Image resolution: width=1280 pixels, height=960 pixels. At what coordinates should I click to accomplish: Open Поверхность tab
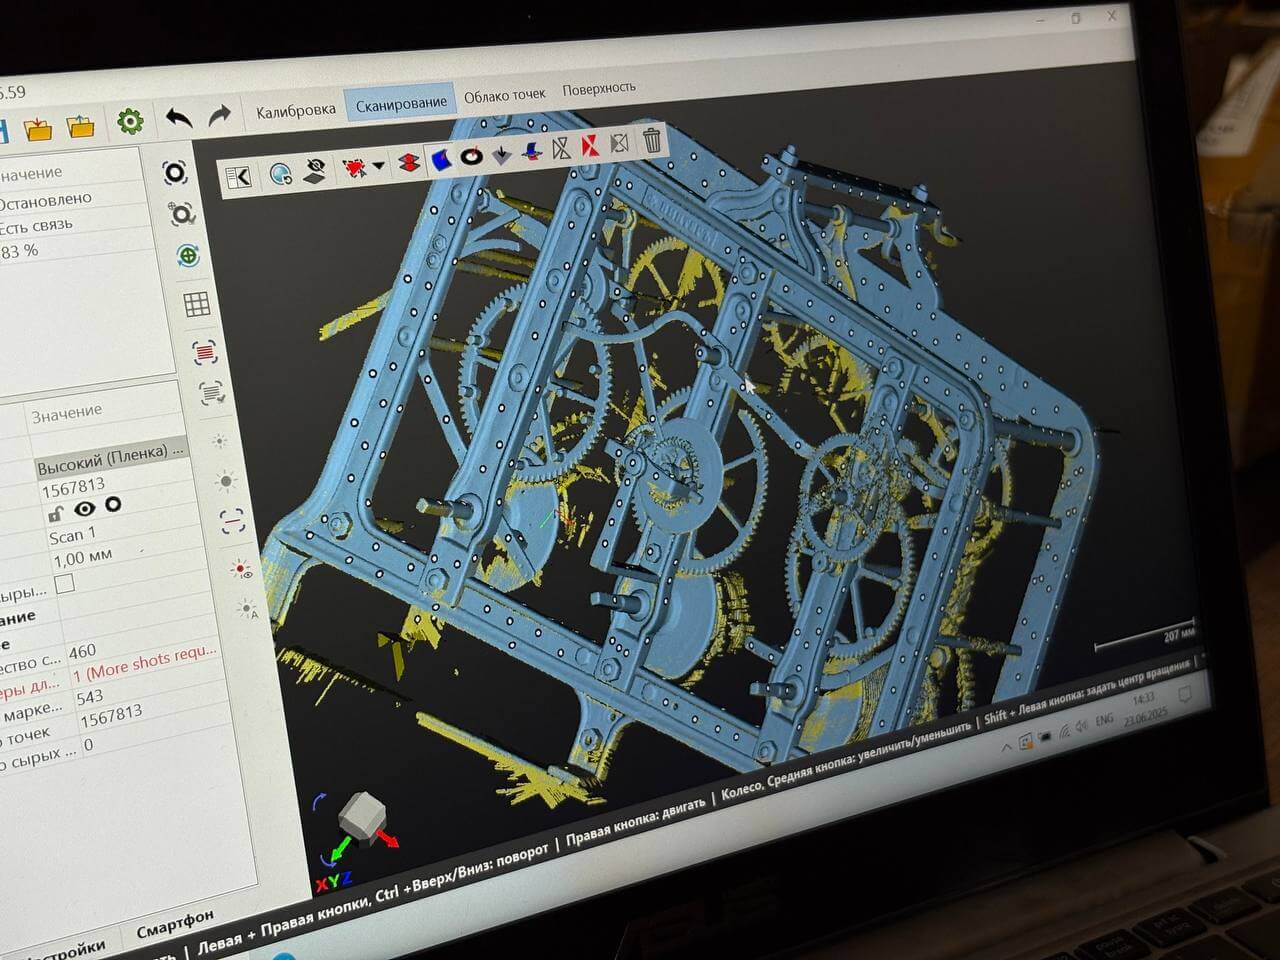pos(599,88)
